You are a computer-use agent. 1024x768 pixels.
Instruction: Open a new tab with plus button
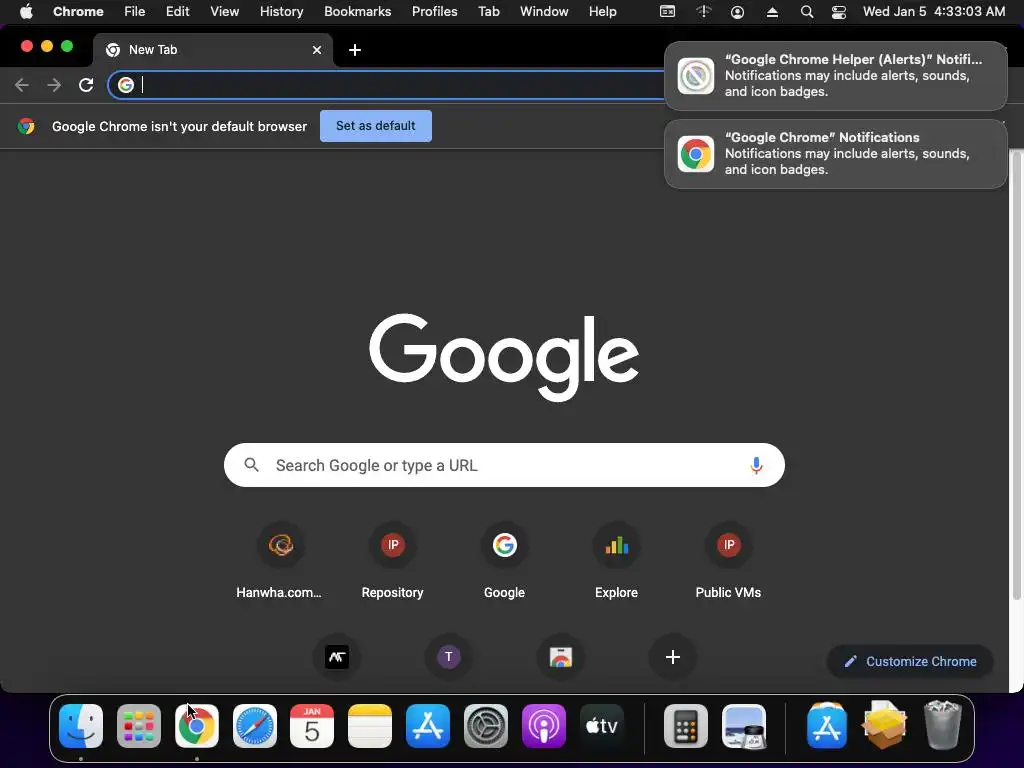point(355,50)
